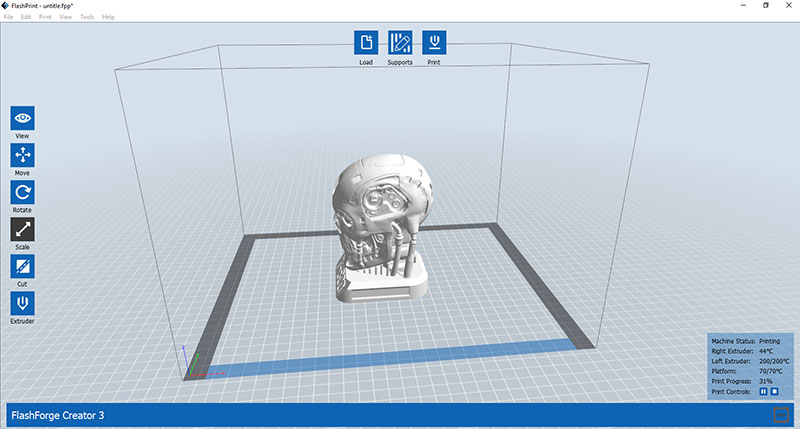Open the Help menu

pos(108,17)
